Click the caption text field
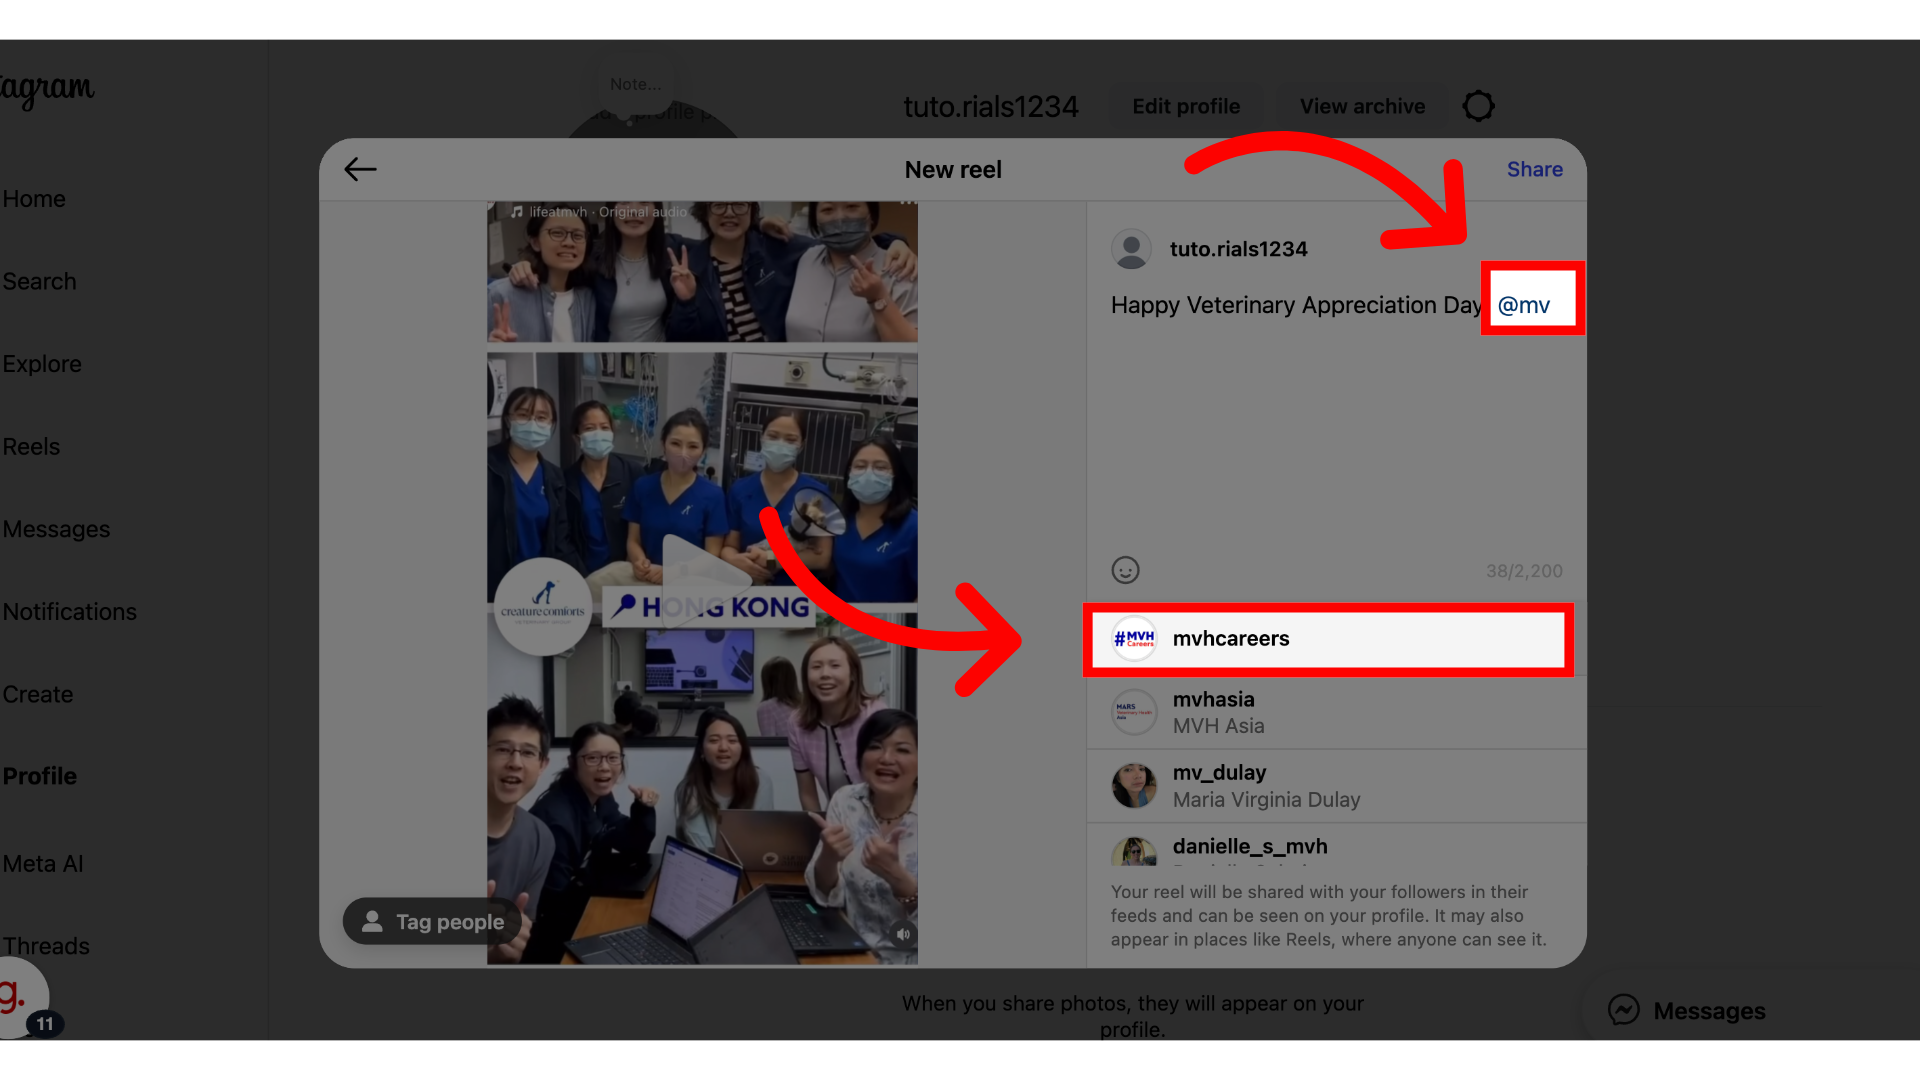The image size is (1920, 1080). coord(1336,420)
